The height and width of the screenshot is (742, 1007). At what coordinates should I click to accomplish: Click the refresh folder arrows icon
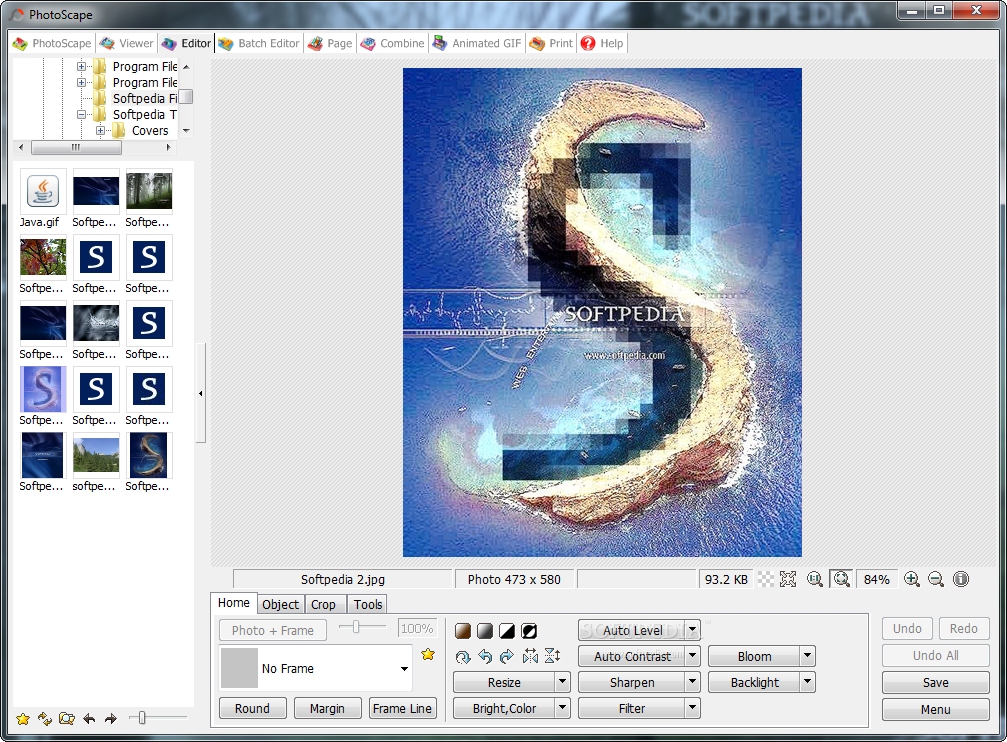44,719
